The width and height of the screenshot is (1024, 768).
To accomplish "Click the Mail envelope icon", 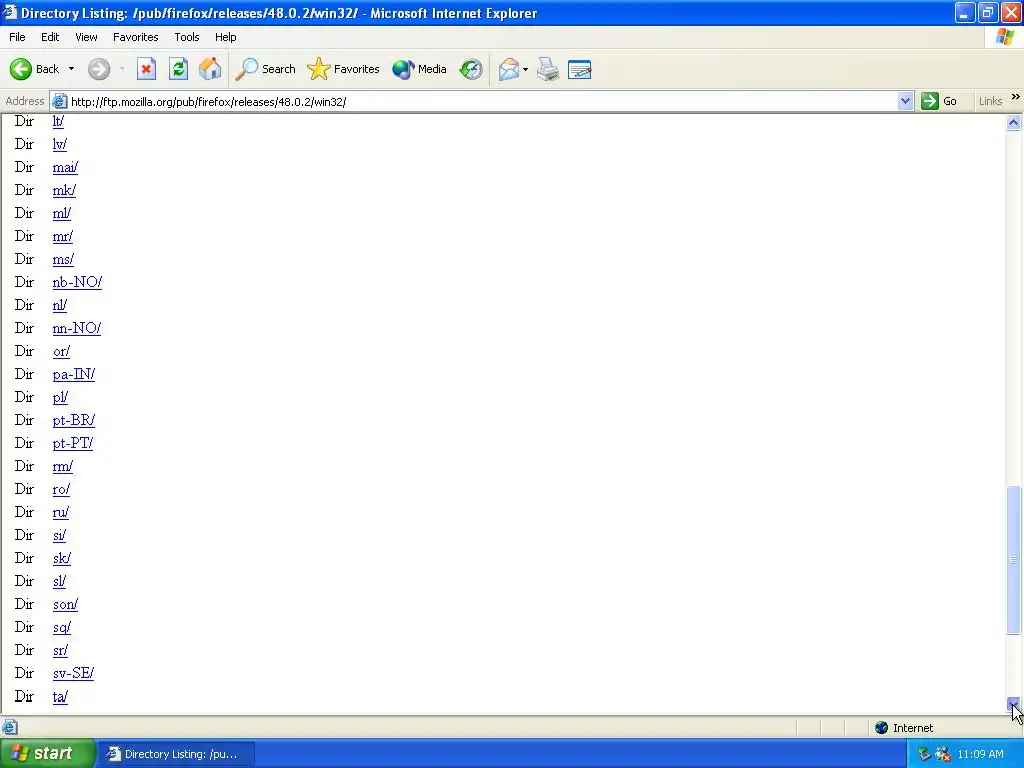I will (509, 69).
